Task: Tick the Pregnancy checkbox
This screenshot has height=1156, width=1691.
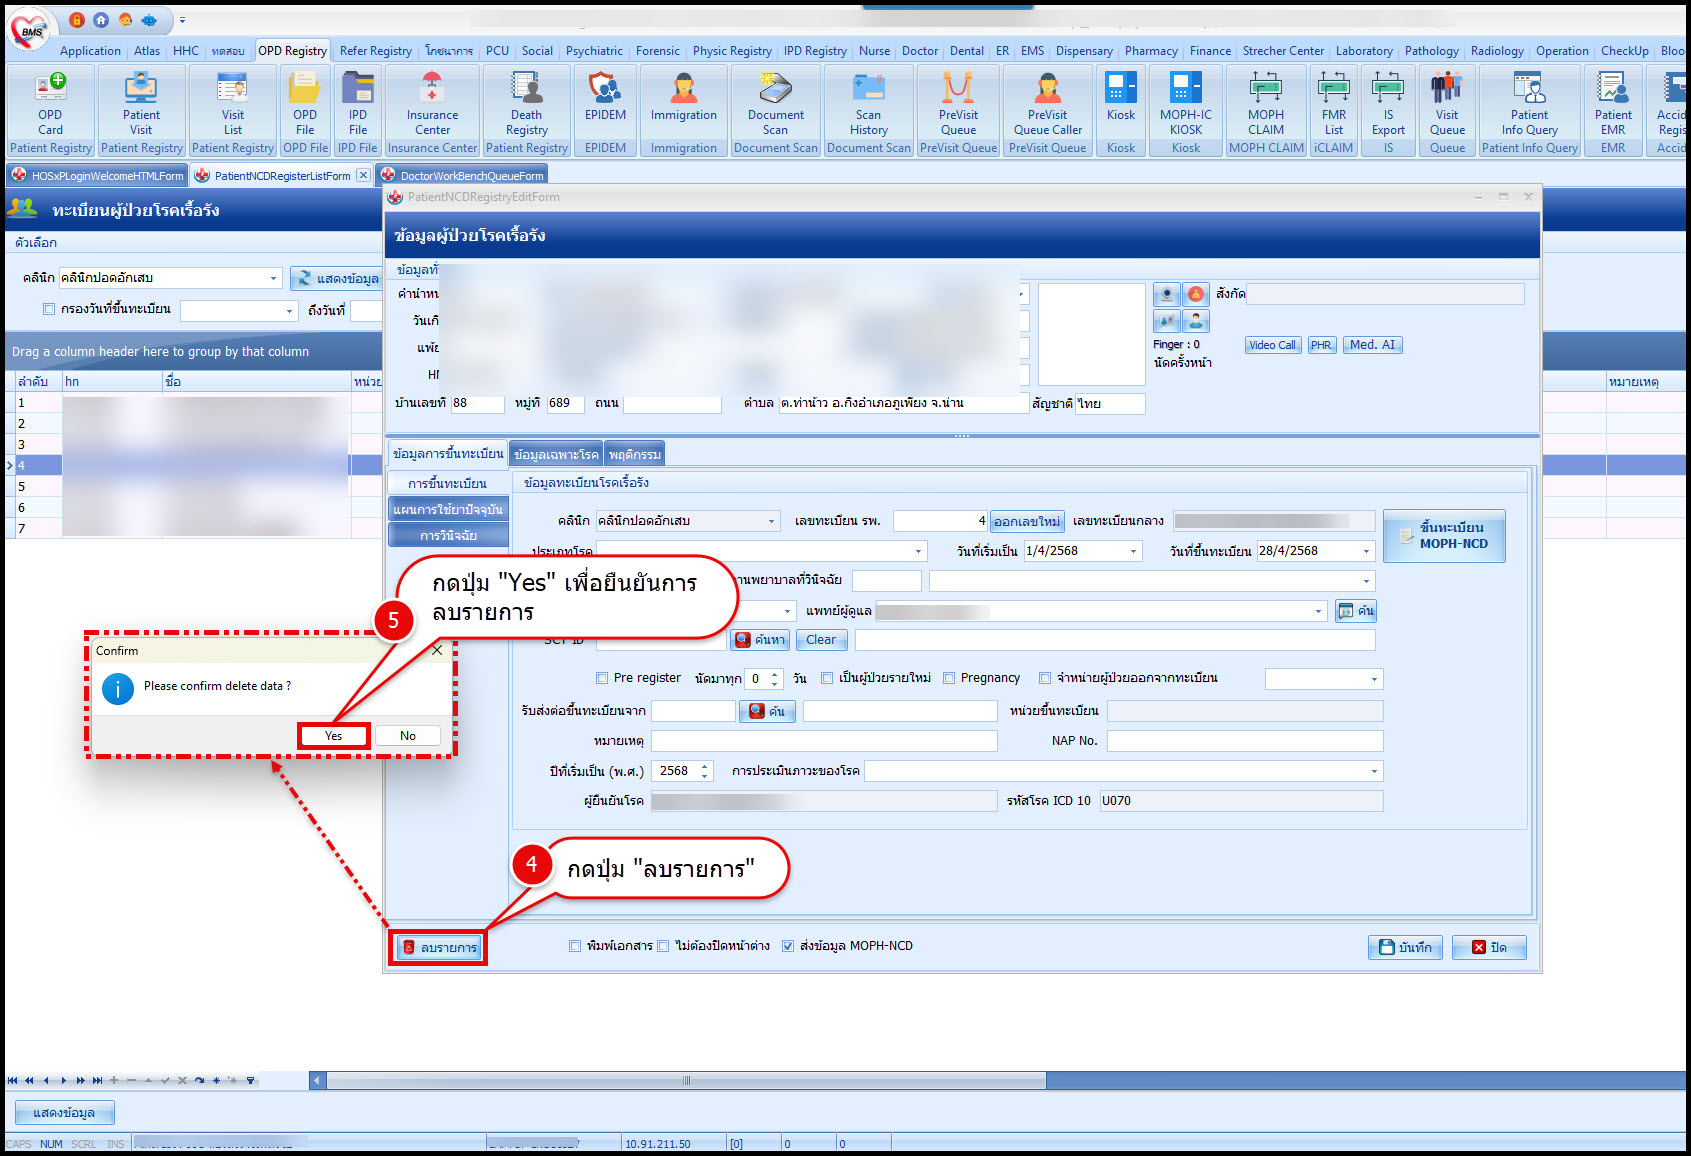Action: point(949,678)
